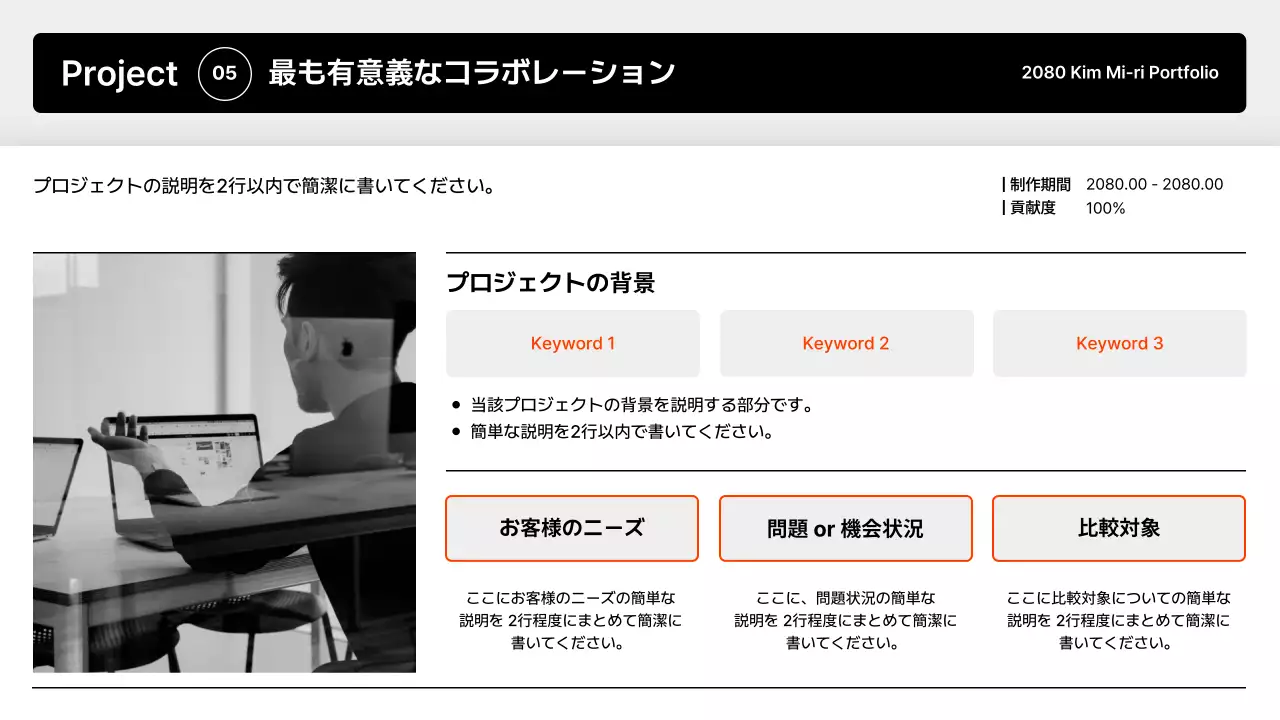Click the description text below 比較対象
Image resolution: width=1280 pixels, height=720 pixels.
1119,620
